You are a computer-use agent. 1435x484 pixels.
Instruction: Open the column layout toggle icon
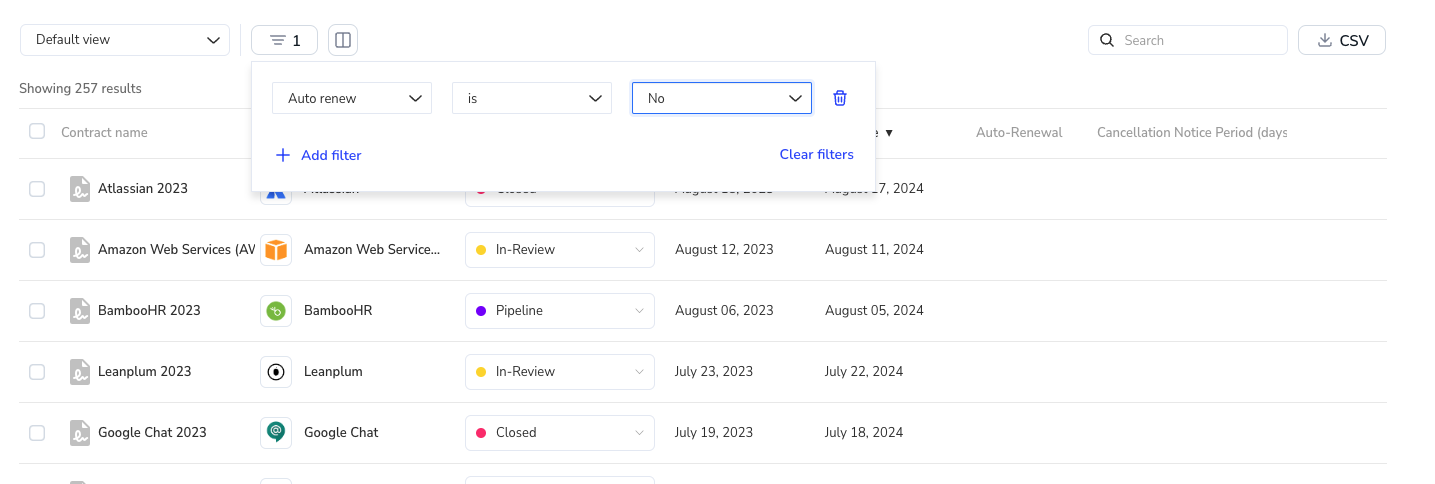coord(343,40)
